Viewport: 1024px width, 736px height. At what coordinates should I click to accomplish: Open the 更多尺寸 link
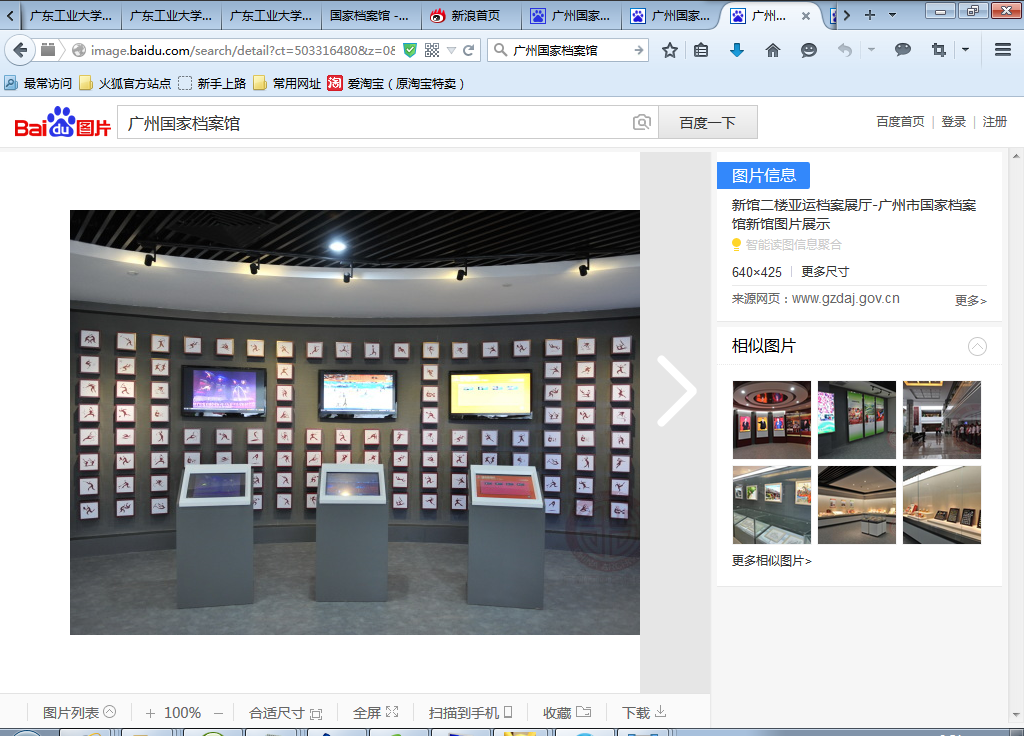(x=825, y=272)
